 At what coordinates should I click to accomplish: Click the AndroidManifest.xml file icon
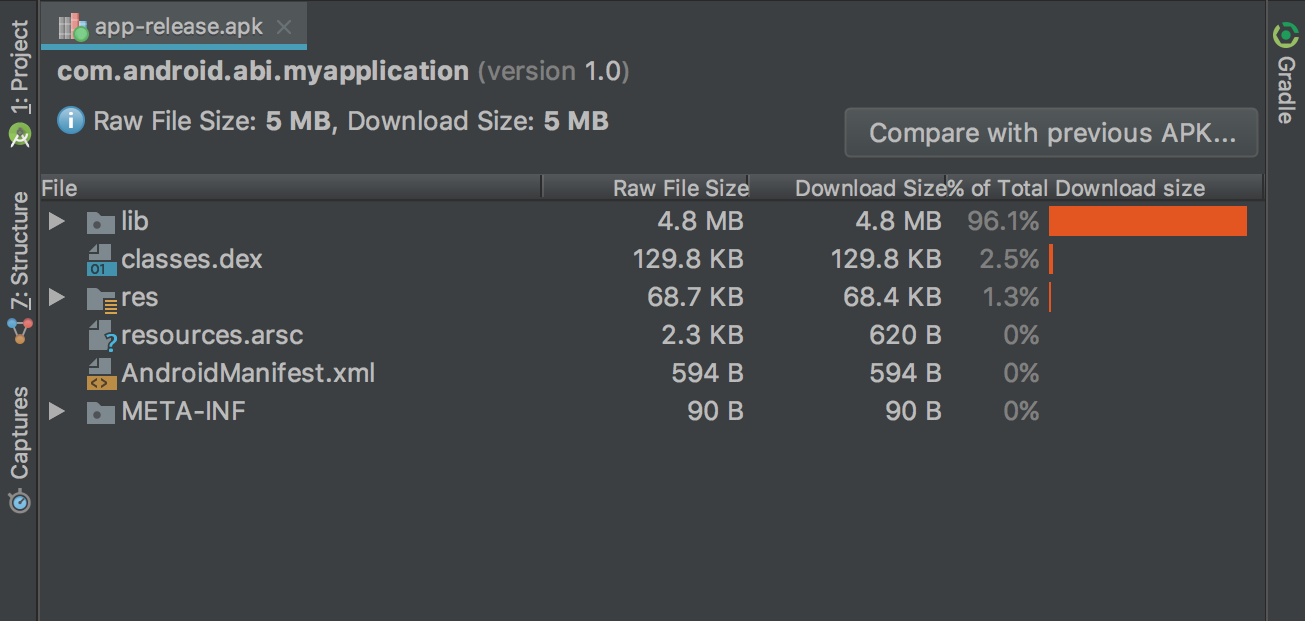(x=101, y=374)
